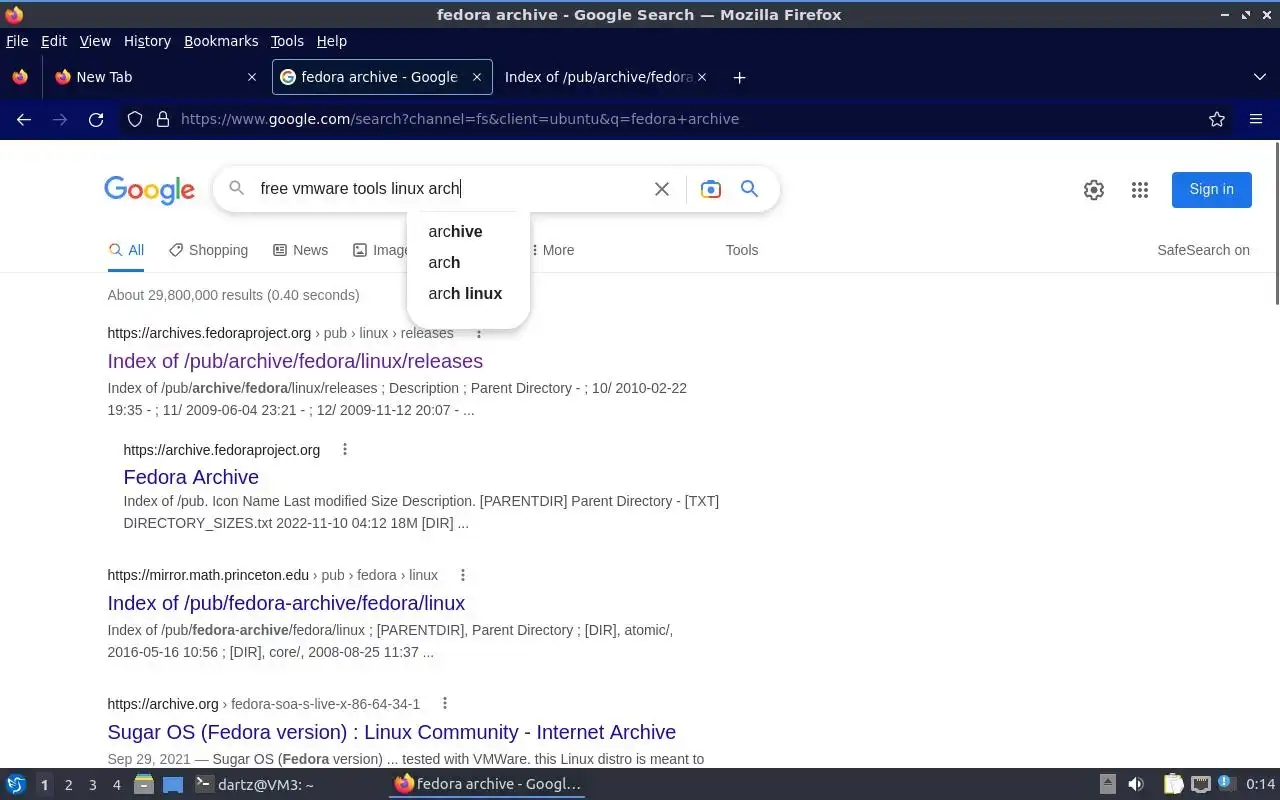This screenshot has height=800, width=1280.
Task: Open the File menu
Action: tap(17, 41)
